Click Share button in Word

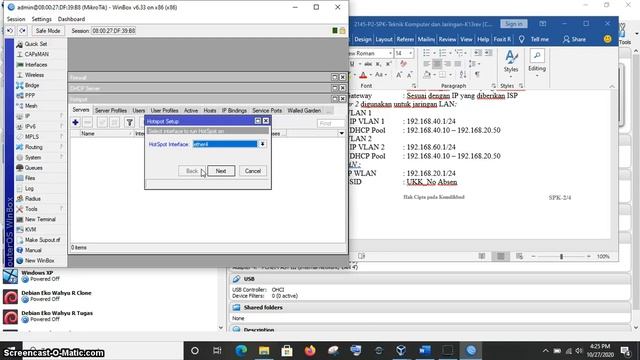[x=574, y=39]
